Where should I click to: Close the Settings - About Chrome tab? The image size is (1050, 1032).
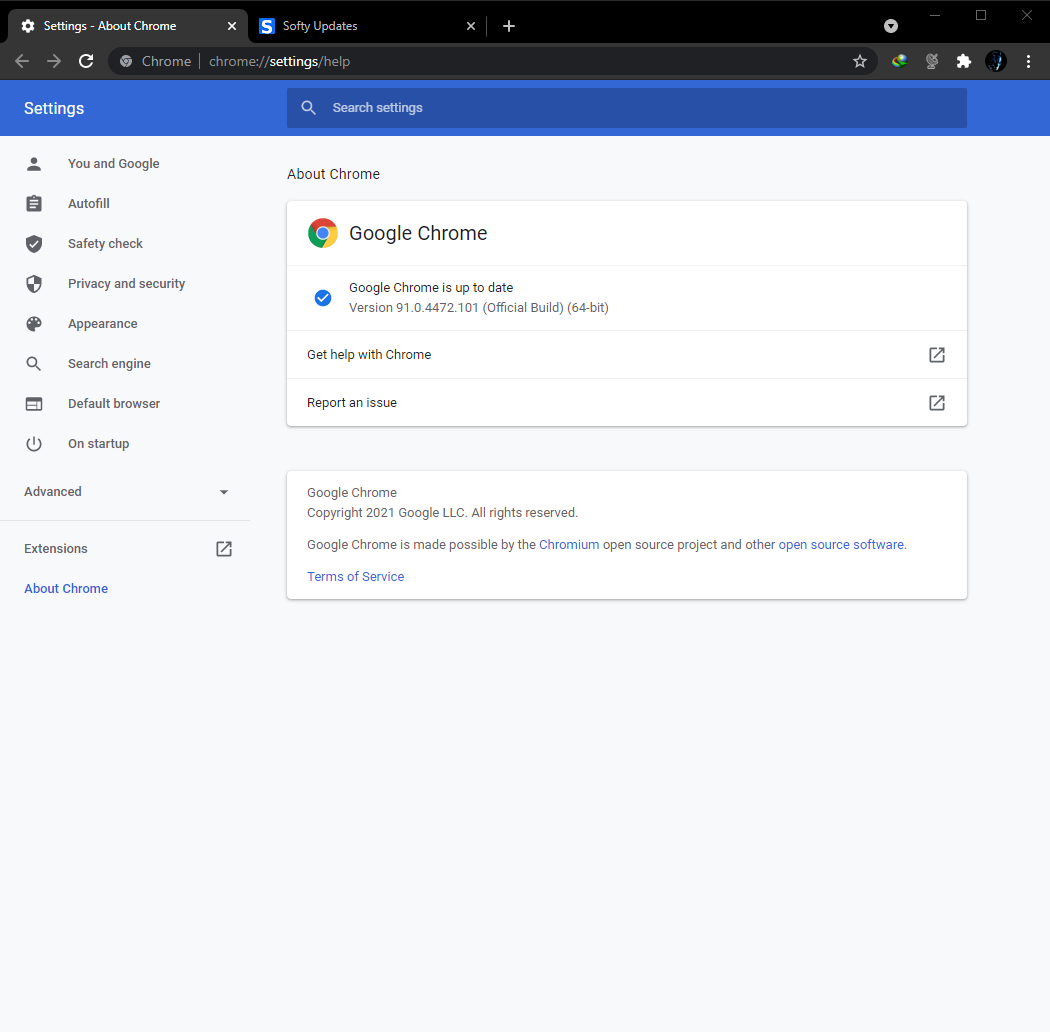[x=232, y=26]
